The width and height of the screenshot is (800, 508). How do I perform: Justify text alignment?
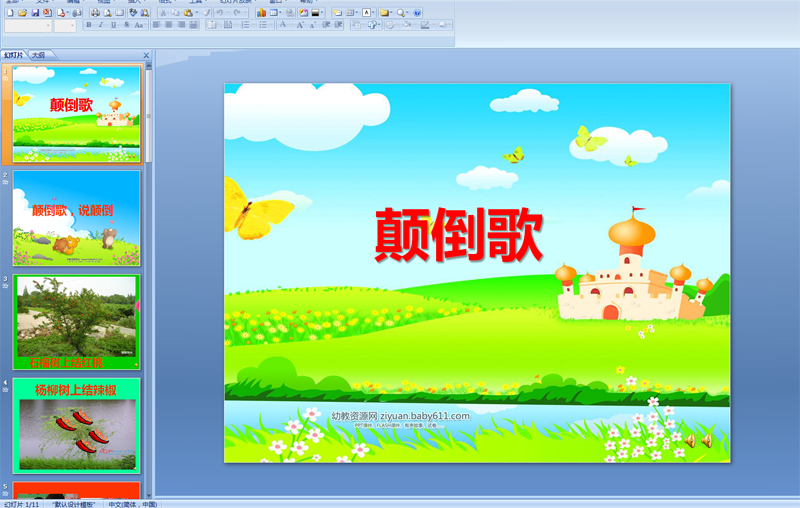pyautogui.click(x=193, y=24)
